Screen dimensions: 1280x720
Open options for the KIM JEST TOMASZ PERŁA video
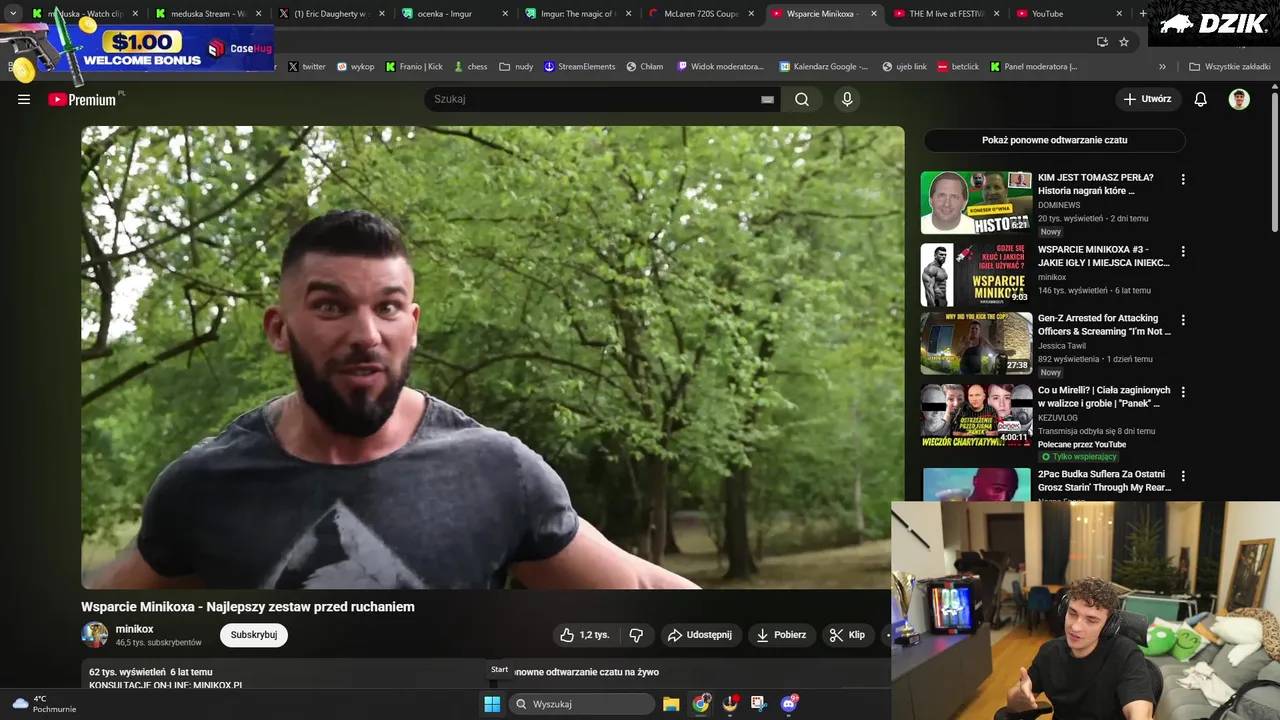coord(1183,180)
